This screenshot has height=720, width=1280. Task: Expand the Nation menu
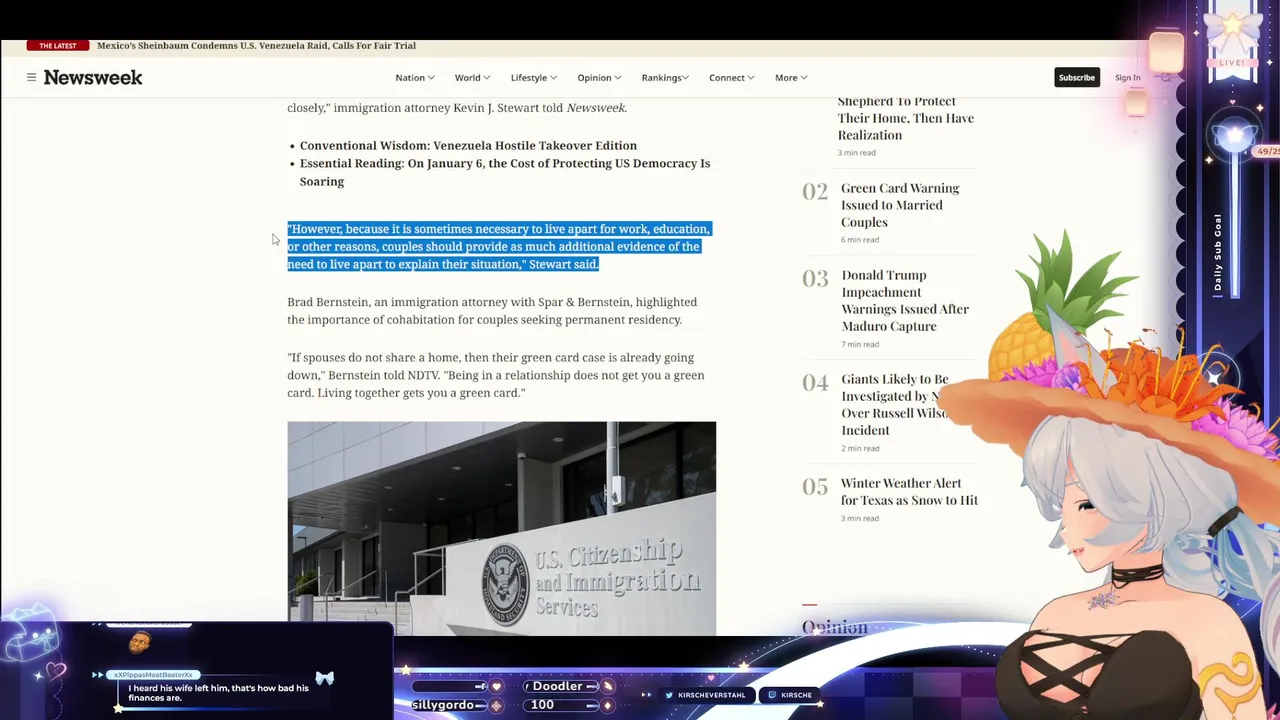click(x=414, y=77)
